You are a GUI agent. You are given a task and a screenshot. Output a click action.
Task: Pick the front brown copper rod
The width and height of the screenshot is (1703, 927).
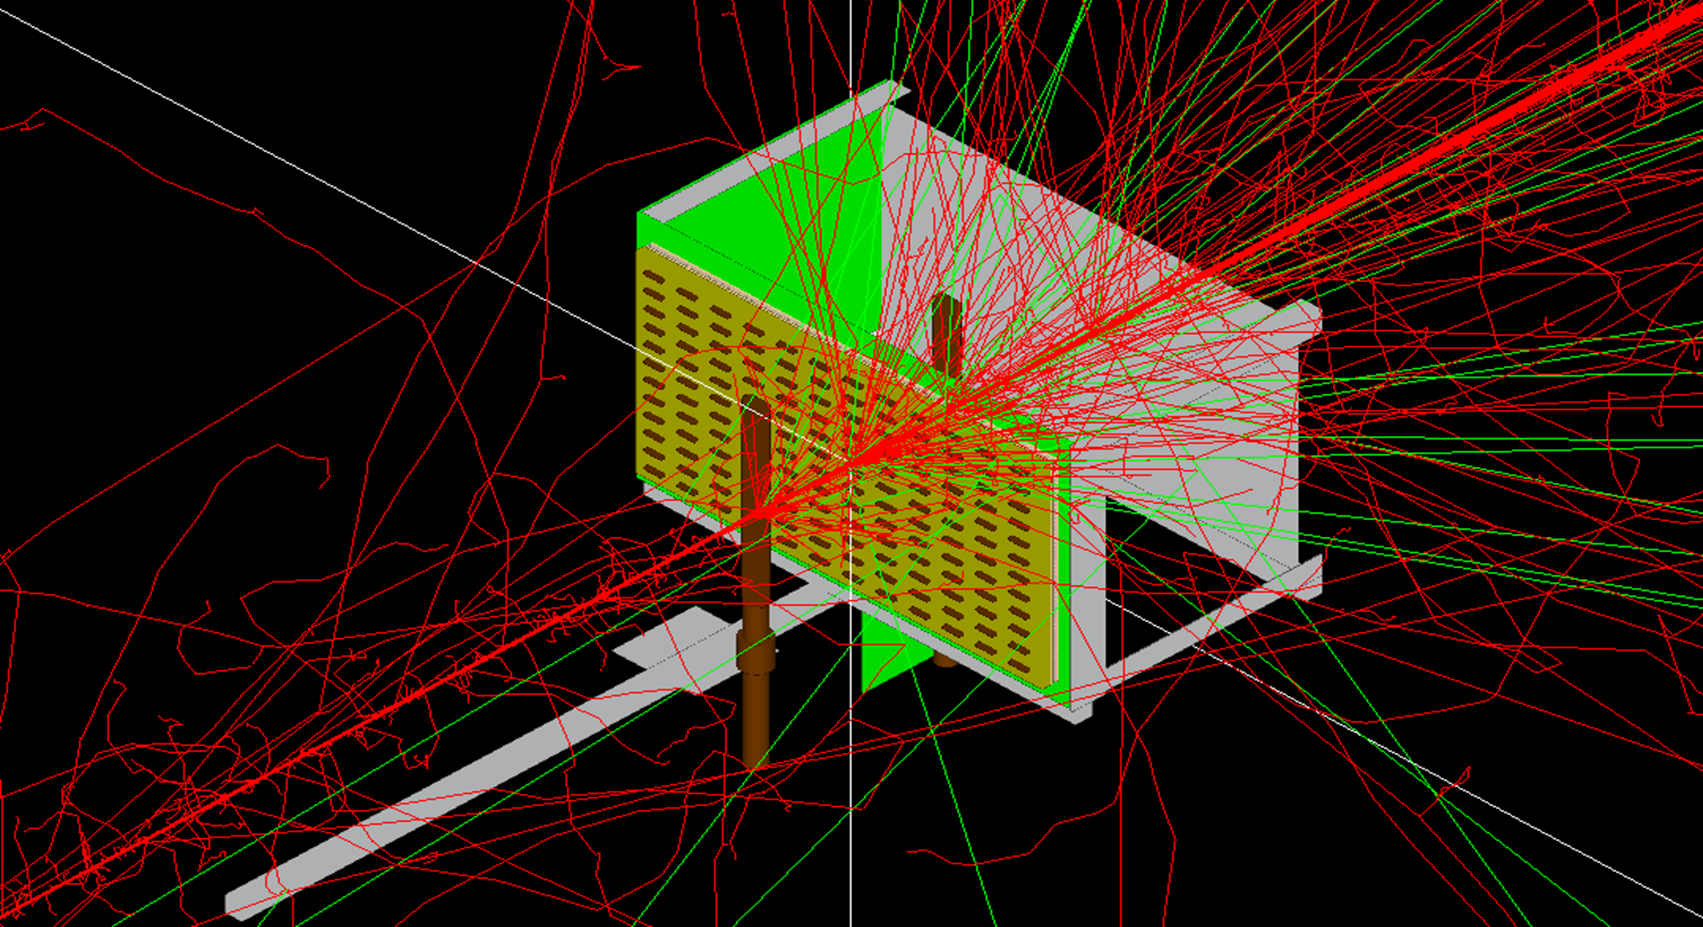point(757,580)
